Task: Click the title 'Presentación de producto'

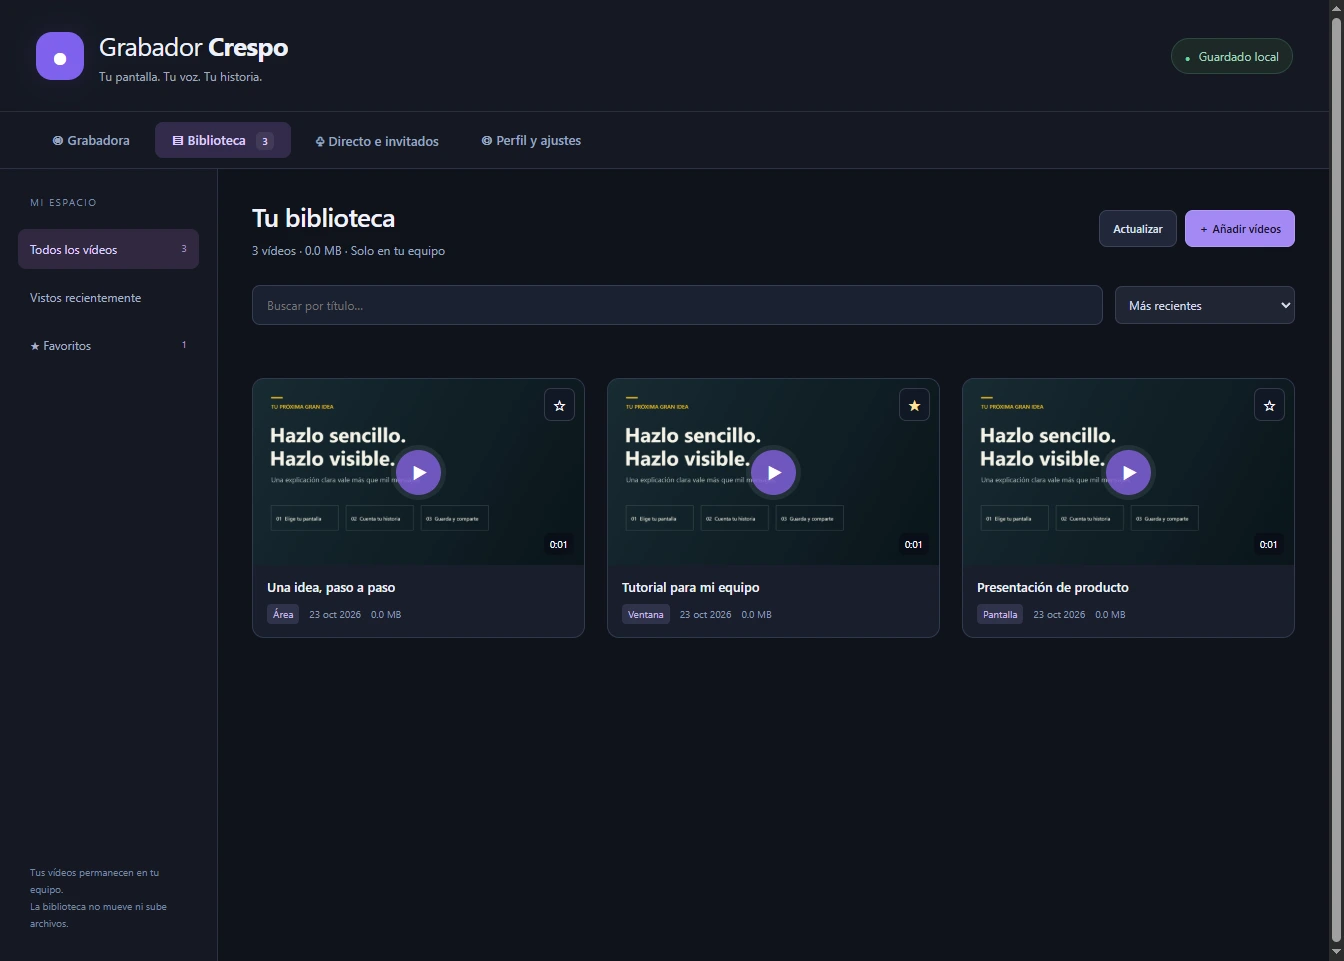Action: [x=1053, y=587]
